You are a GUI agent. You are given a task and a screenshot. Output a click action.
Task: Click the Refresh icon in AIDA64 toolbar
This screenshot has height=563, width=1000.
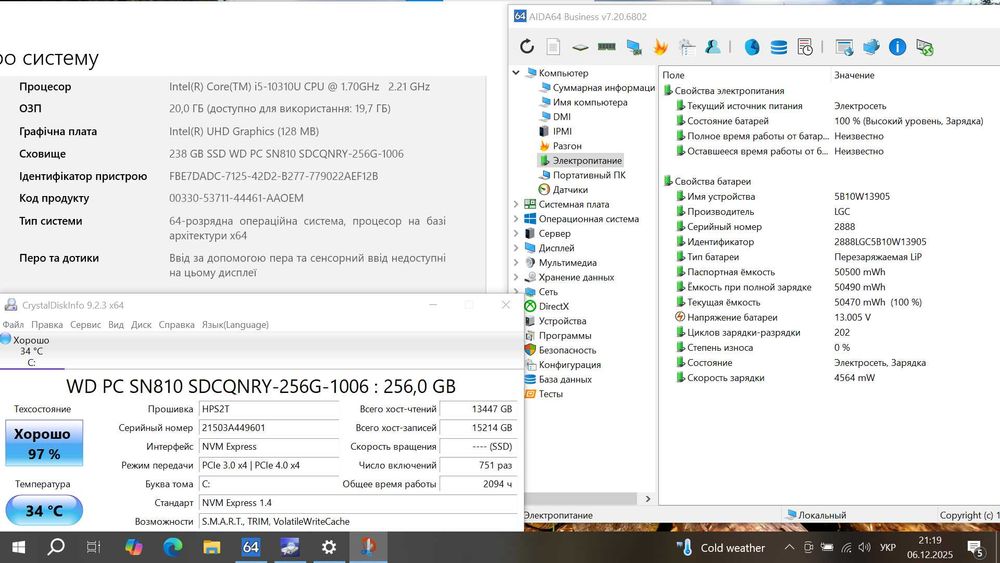coord(526,47)
